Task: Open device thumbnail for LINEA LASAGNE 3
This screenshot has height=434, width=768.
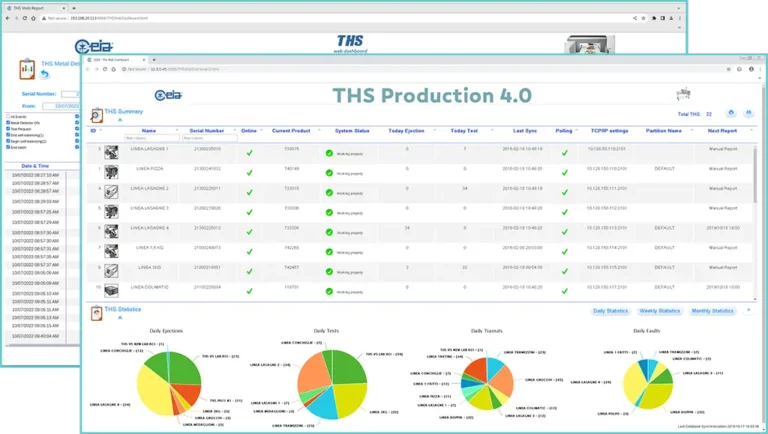Action: pos(111,212)
